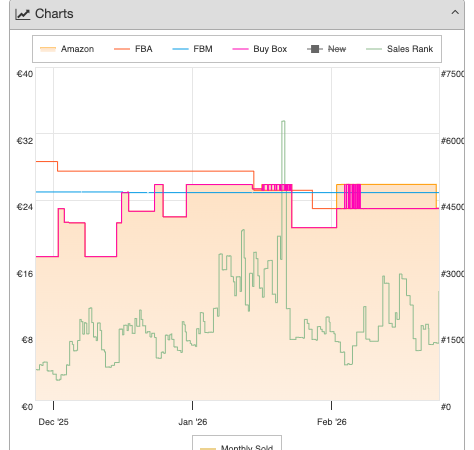The width and height of the screenshot is (474, 450).
Task: Toggle the Buy Box series in the legend
Action: click(260, 49)
